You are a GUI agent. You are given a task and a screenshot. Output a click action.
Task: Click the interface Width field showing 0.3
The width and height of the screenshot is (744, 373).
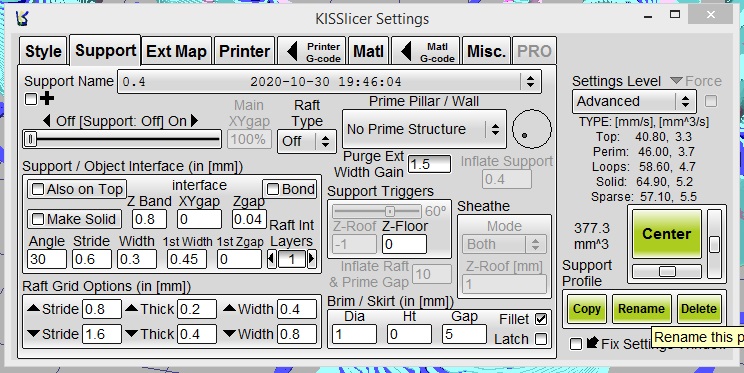pyautogui.click(x=137, y=260)
